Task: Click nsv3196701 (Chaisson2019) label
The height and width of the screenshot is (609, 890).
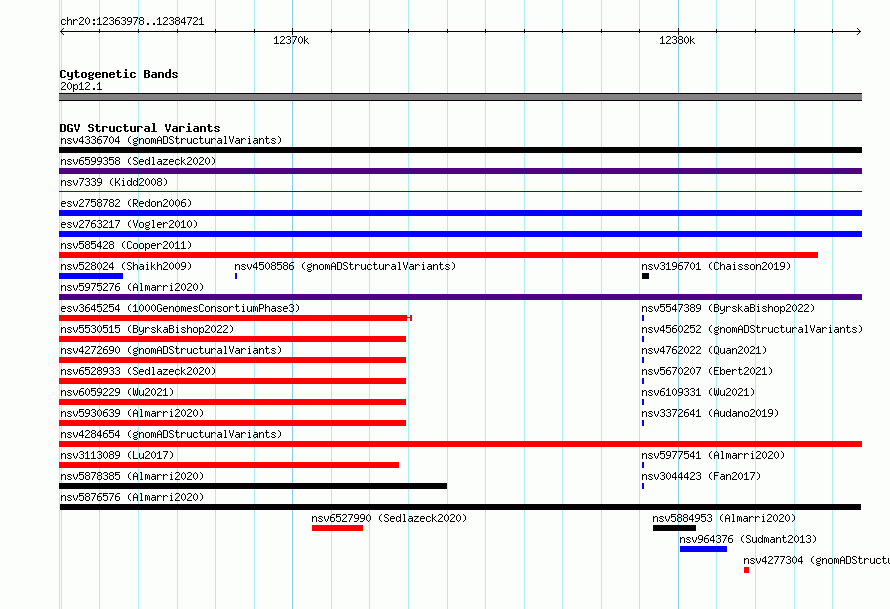Action: (x=716, y=266)
